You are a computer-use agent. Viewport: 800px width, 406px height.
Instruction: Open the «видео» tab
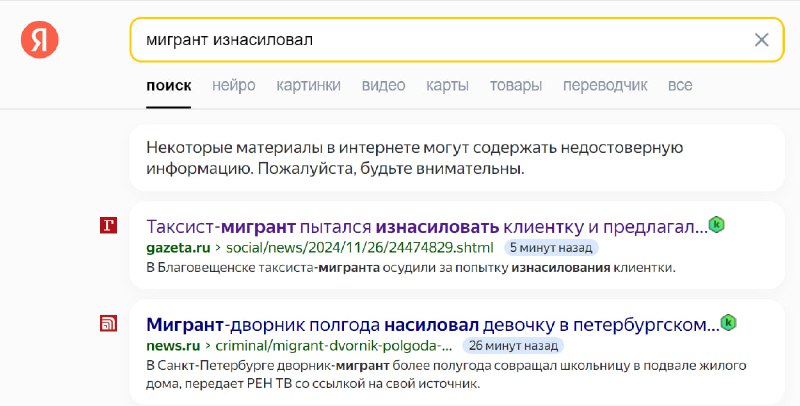(x=383, y=85)
